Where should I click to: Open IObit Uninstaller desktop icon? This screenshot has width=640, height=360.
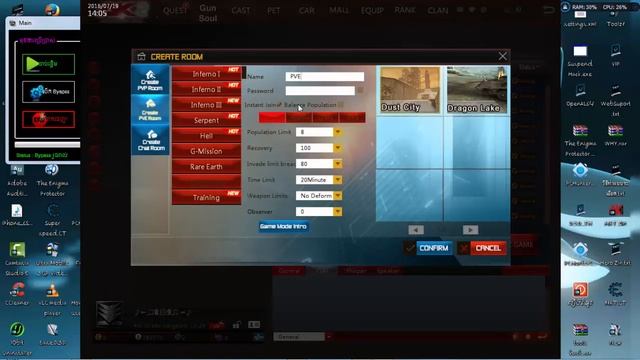pos(17,338)
